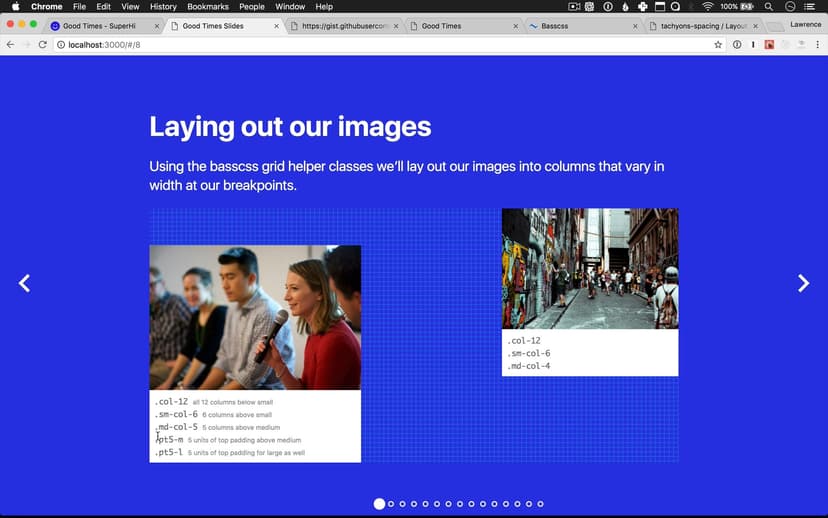
Task: Switch to the Good Times - SuperHi tab
Action: 100,26
